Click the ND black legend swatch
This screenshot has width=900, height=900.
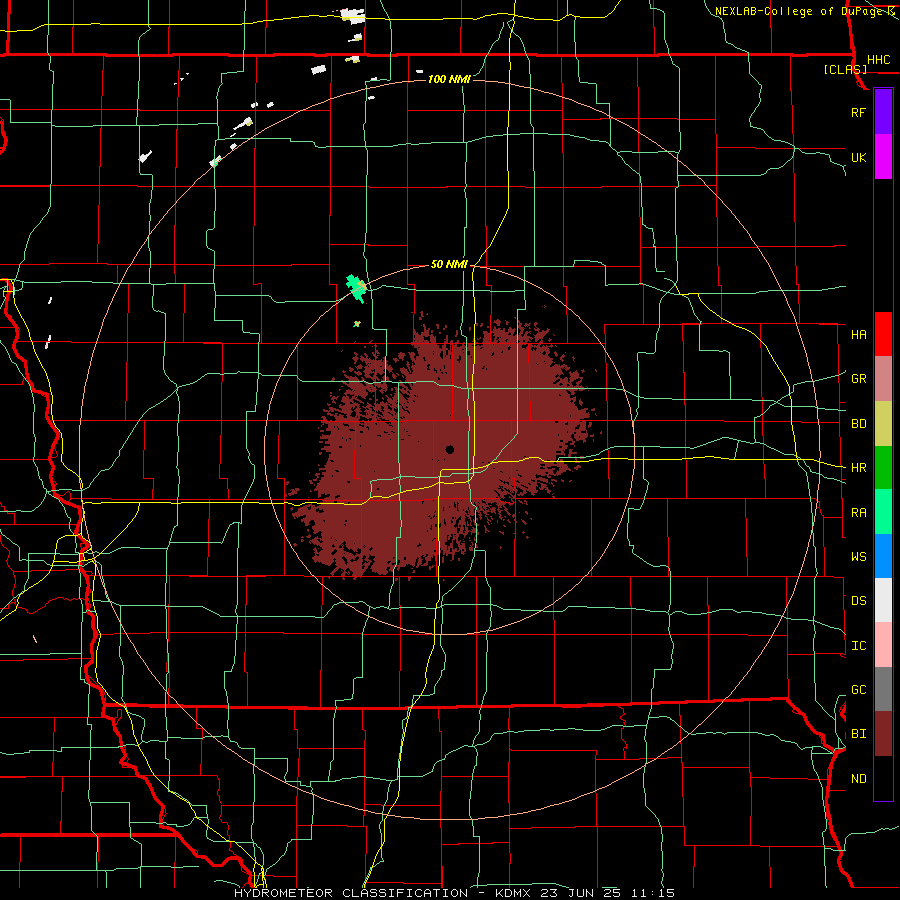(x=883, y=778)
